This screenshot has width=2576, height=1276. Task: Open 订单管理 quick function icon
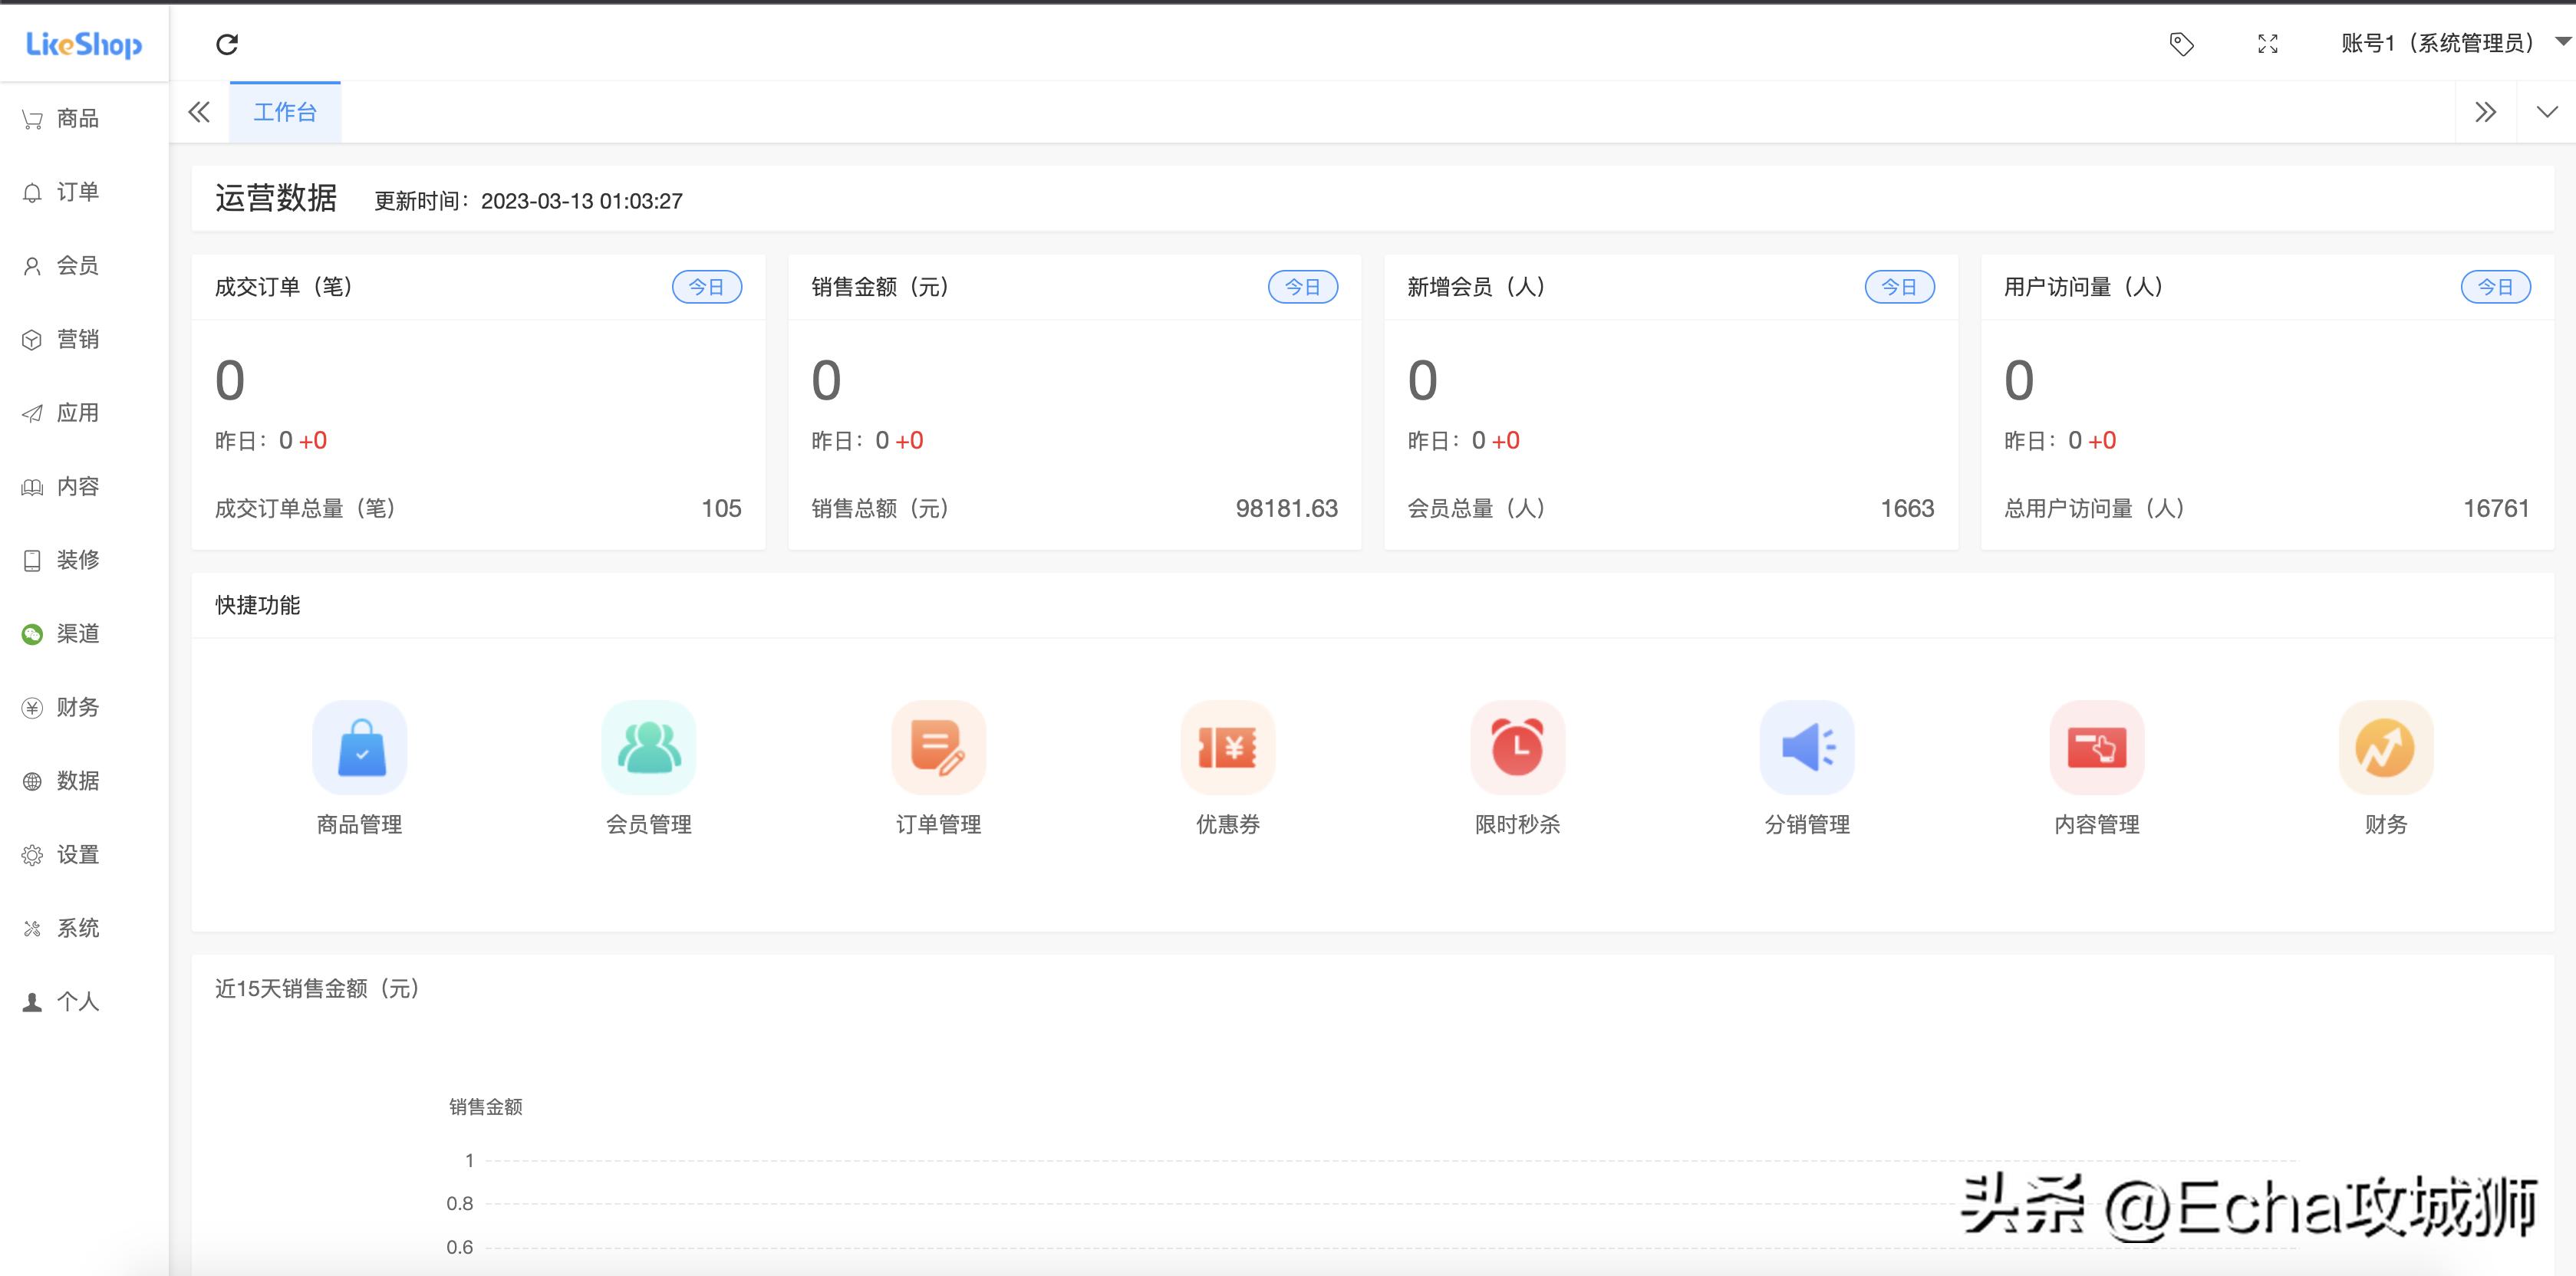pyautogui.click(x=937, y=747)
